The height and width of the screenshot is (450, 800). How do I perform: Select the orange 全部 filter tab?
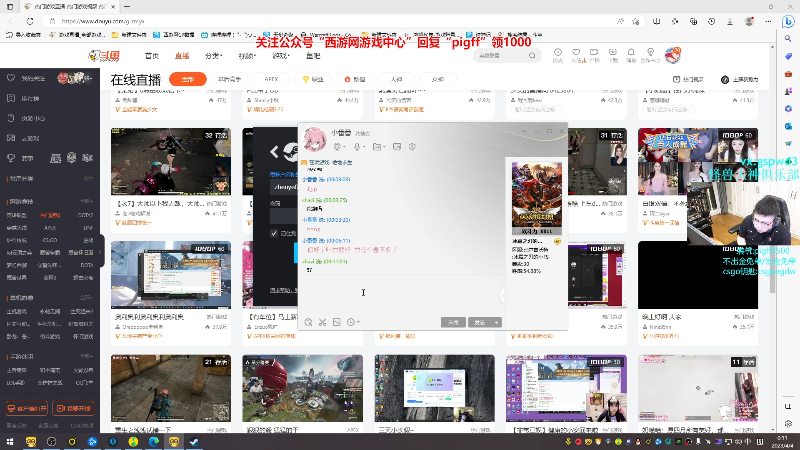coord(188,79)
